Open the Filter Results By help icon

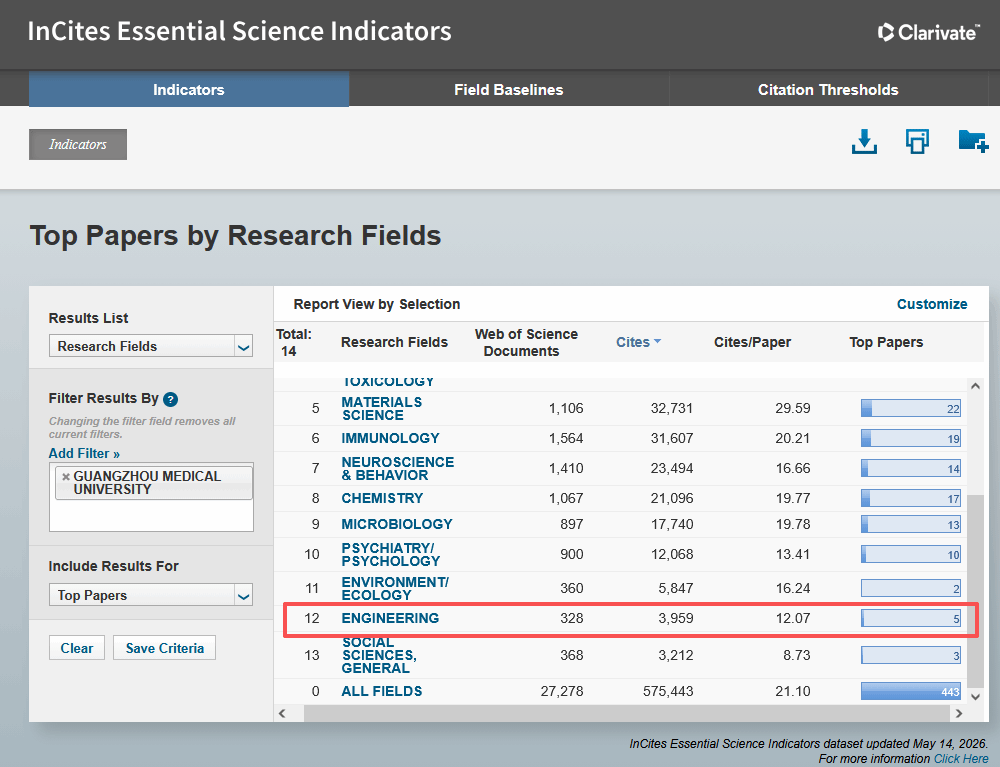(170, 399)
